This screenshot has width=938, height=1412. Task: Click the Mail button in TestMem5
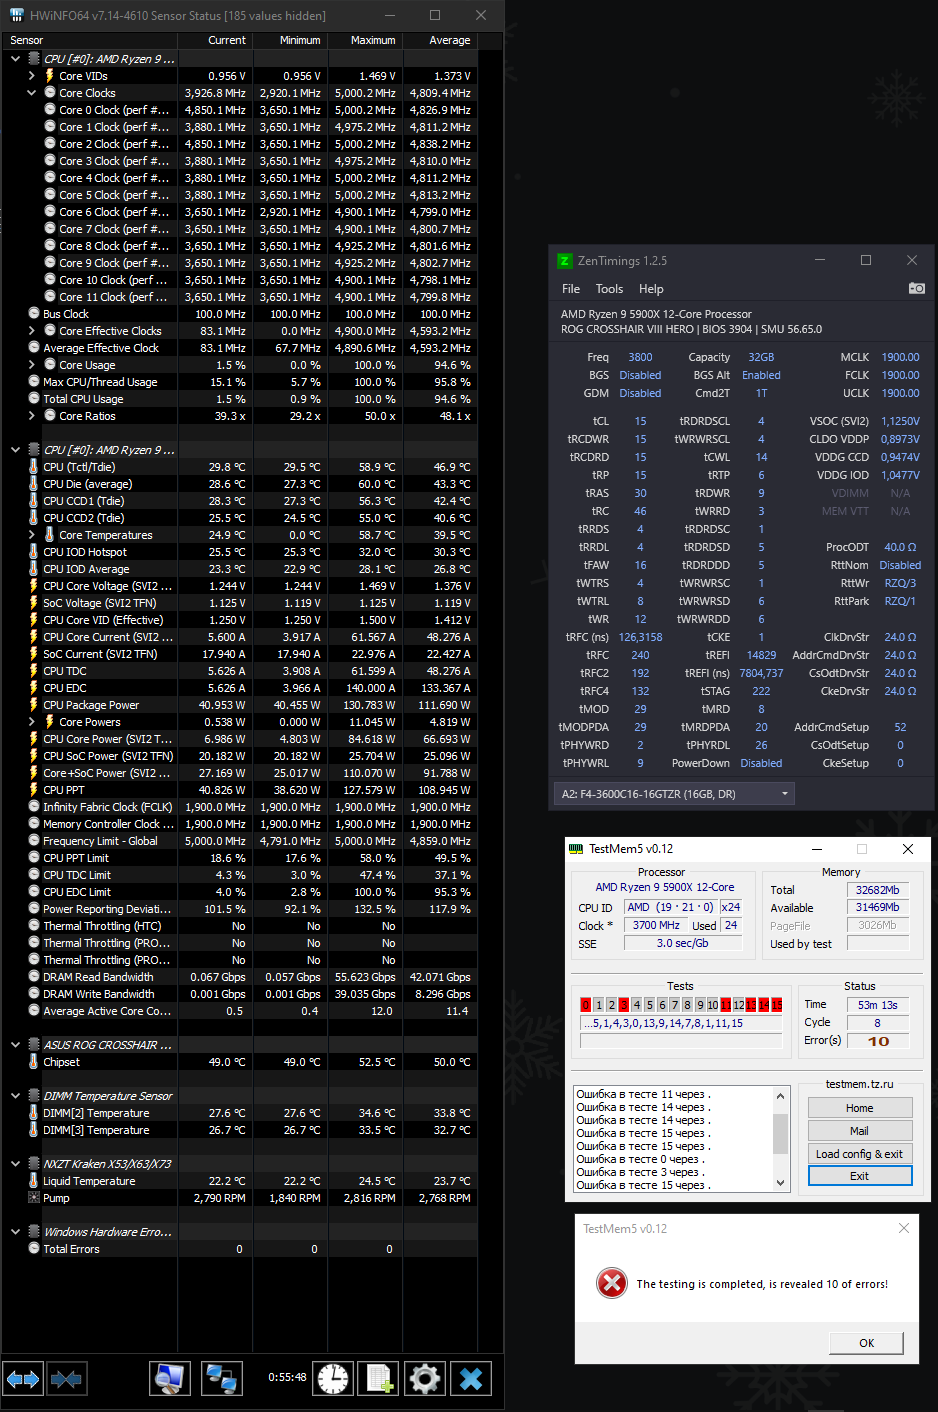tap(860, 1131)
